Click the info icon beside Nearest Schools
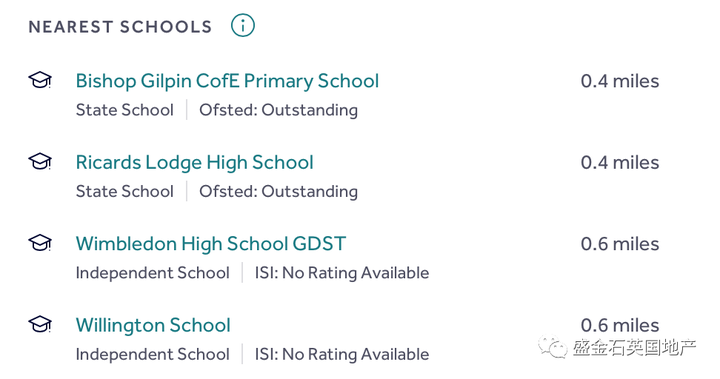 click(242, 25)
